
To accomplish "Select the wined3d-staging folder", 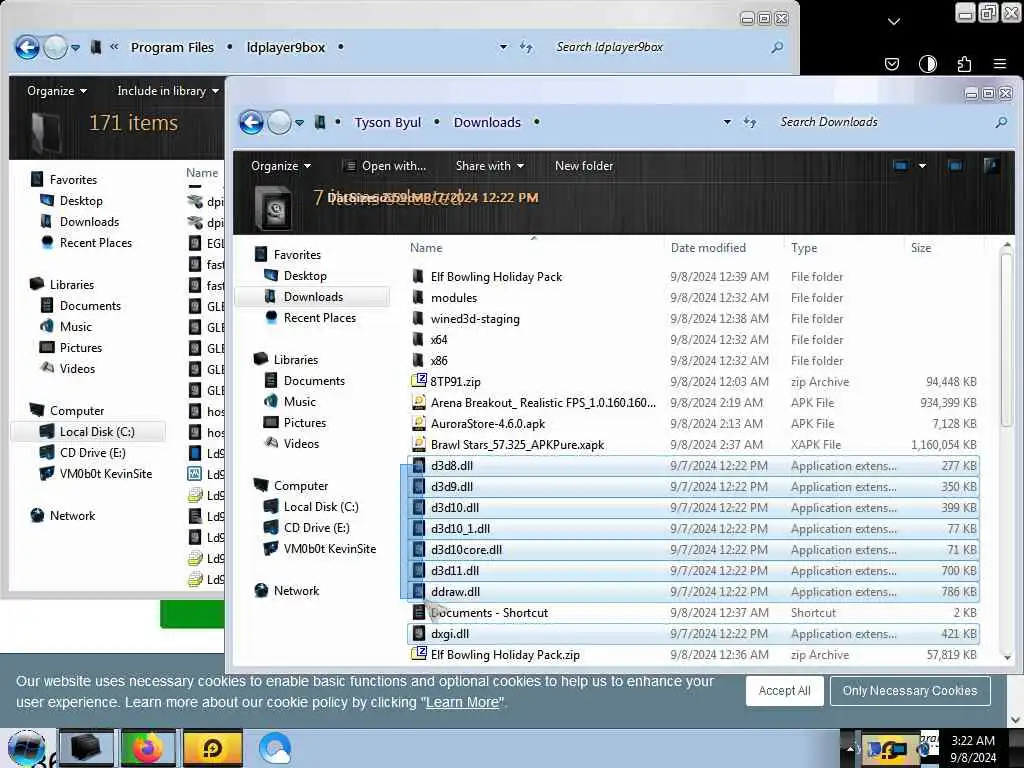I will [x=475, y=319].
